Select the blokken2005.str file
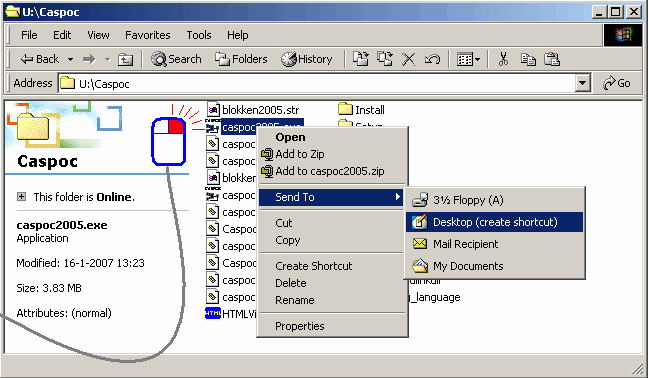Viewport: 648px width, 378px height. click(253, 110)
